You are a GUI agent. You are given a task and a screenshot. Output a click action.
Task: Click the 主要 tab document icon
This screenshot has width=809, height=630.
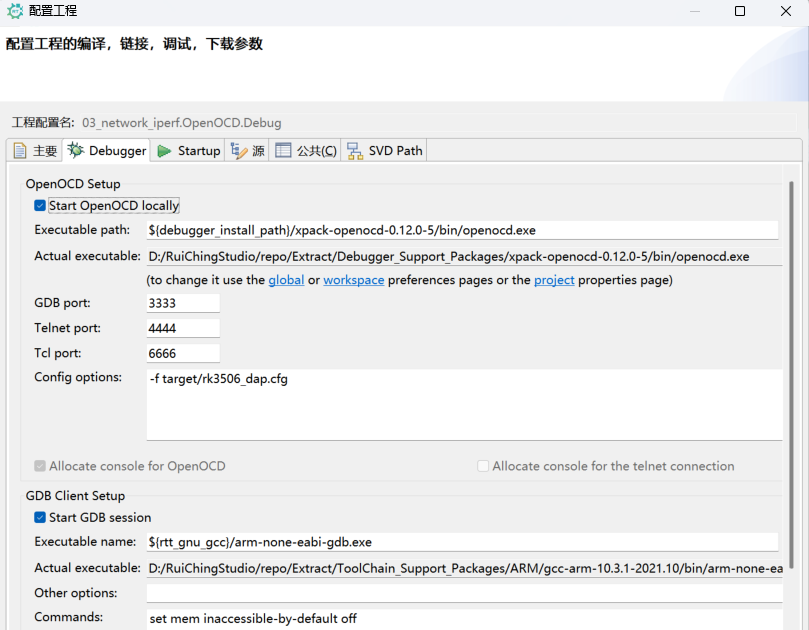20,151
